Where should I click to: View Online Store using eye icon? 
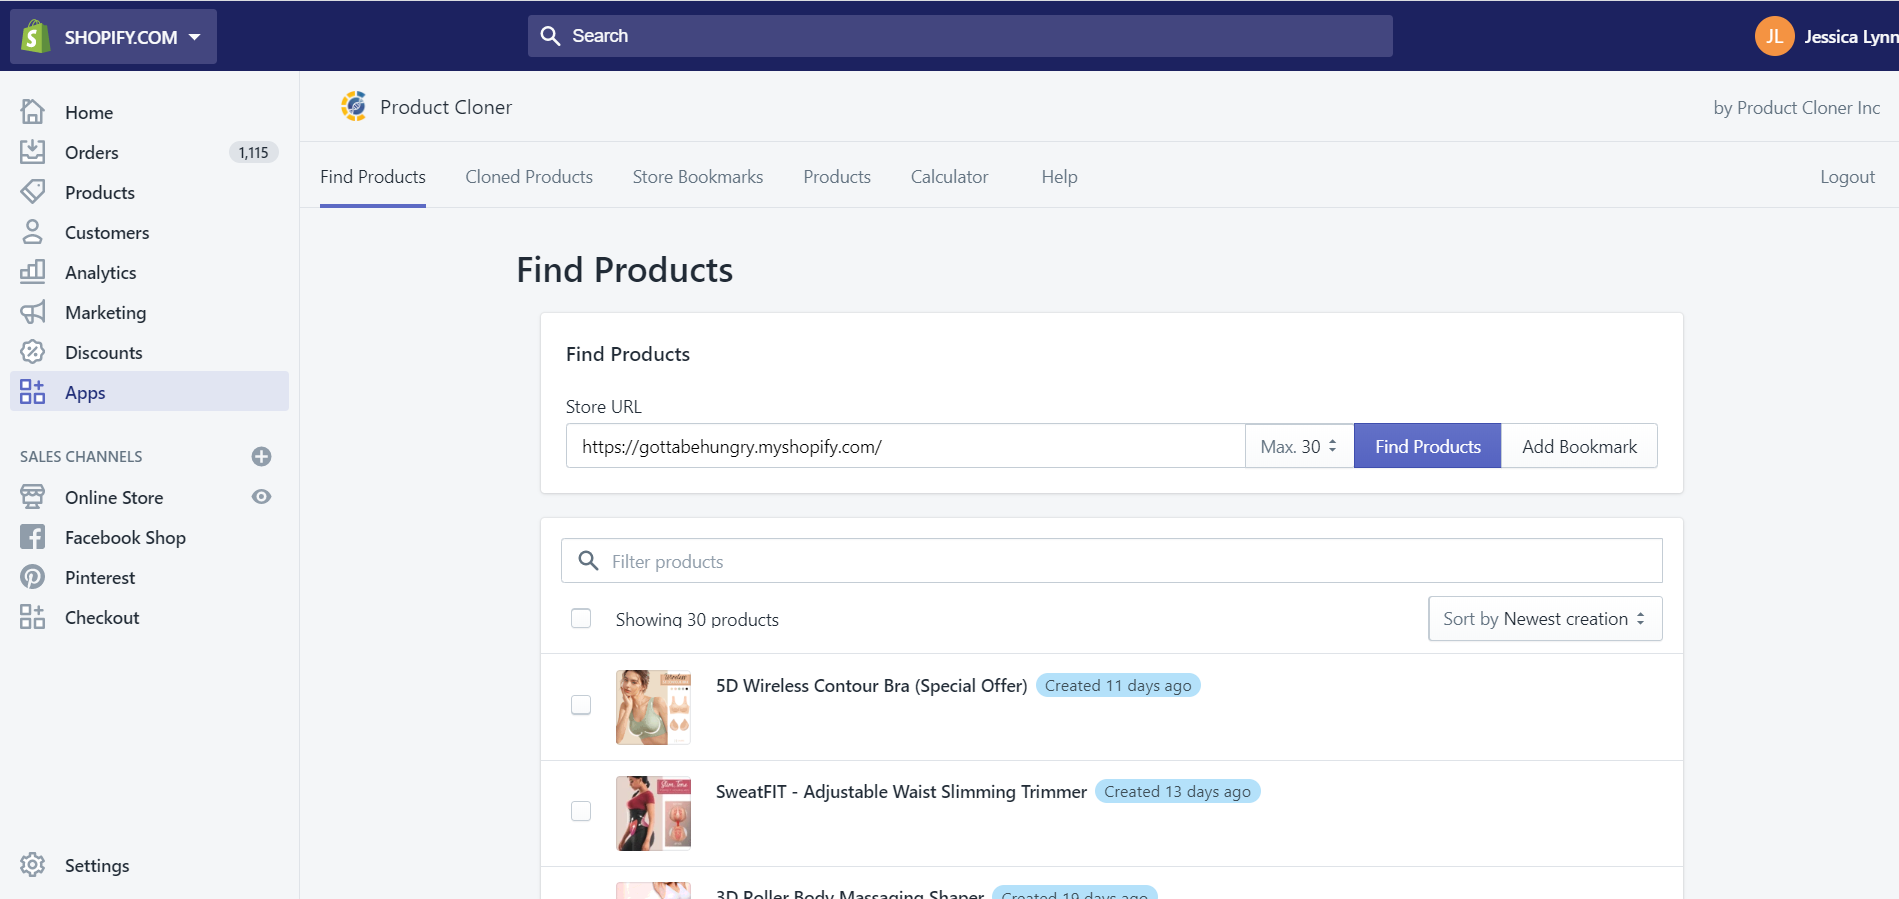[x=261, y=497]
